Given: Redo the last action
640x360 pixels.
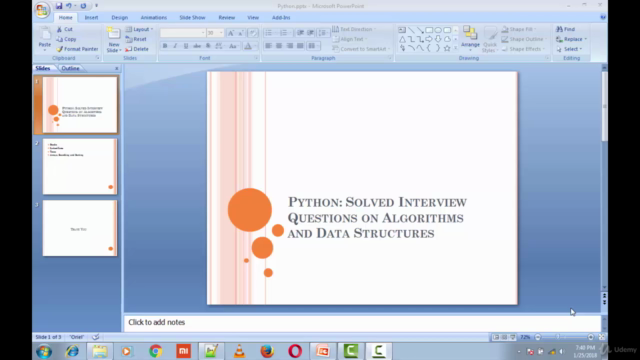Looking at the screenshot, I should click(83, 6).
